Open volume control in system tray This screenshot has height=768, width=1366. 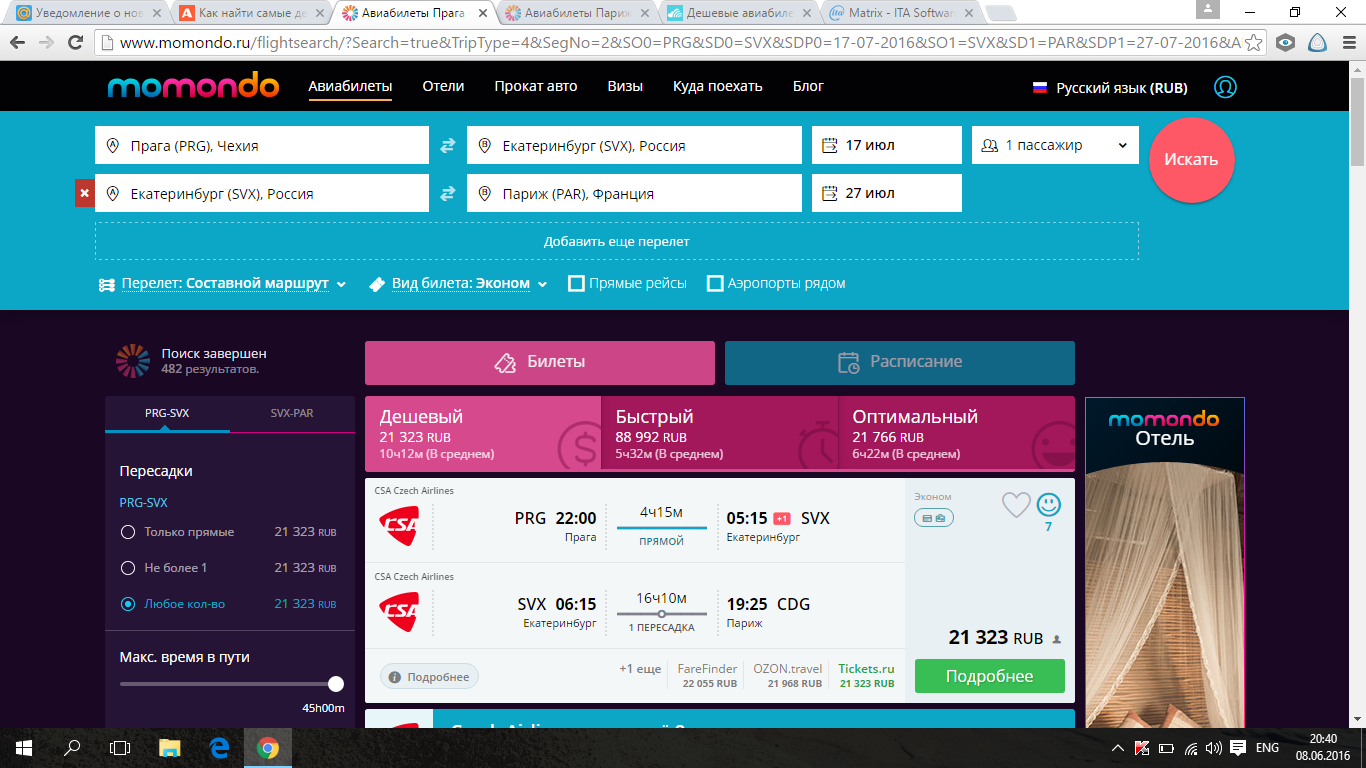click(1214, 748)
